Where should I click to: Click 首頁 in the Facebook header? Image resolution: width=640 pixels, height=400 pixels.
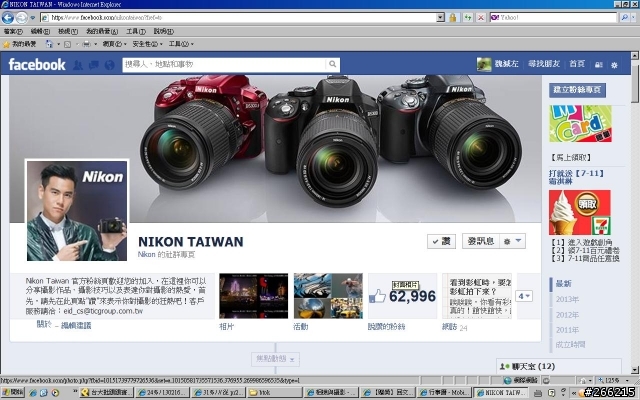(x=577, y=64)
